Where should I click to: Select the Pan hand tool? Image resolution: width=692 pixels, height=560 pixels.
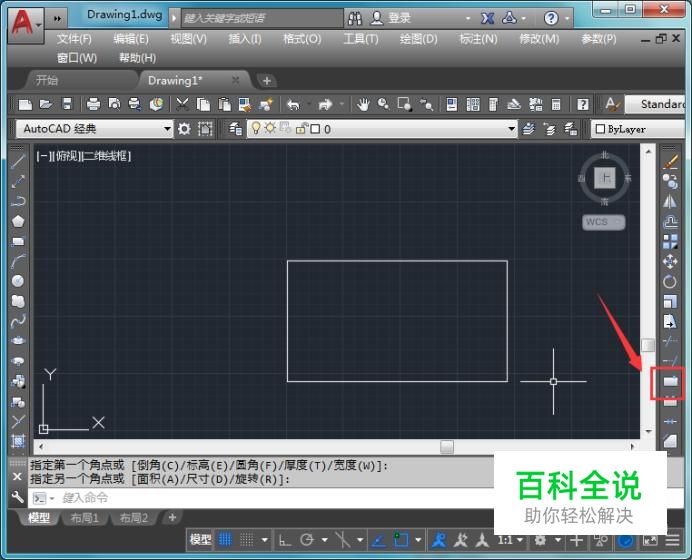[x=363, y=105]
